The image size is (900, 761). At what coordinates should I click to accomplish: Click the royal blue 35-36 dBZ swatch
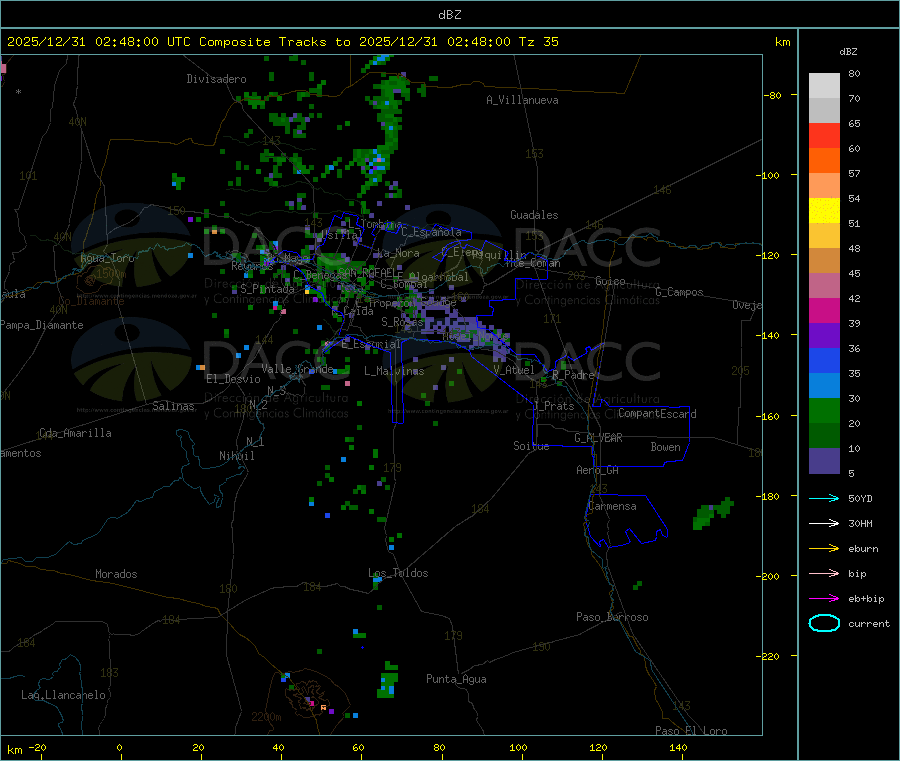[824, 360]
